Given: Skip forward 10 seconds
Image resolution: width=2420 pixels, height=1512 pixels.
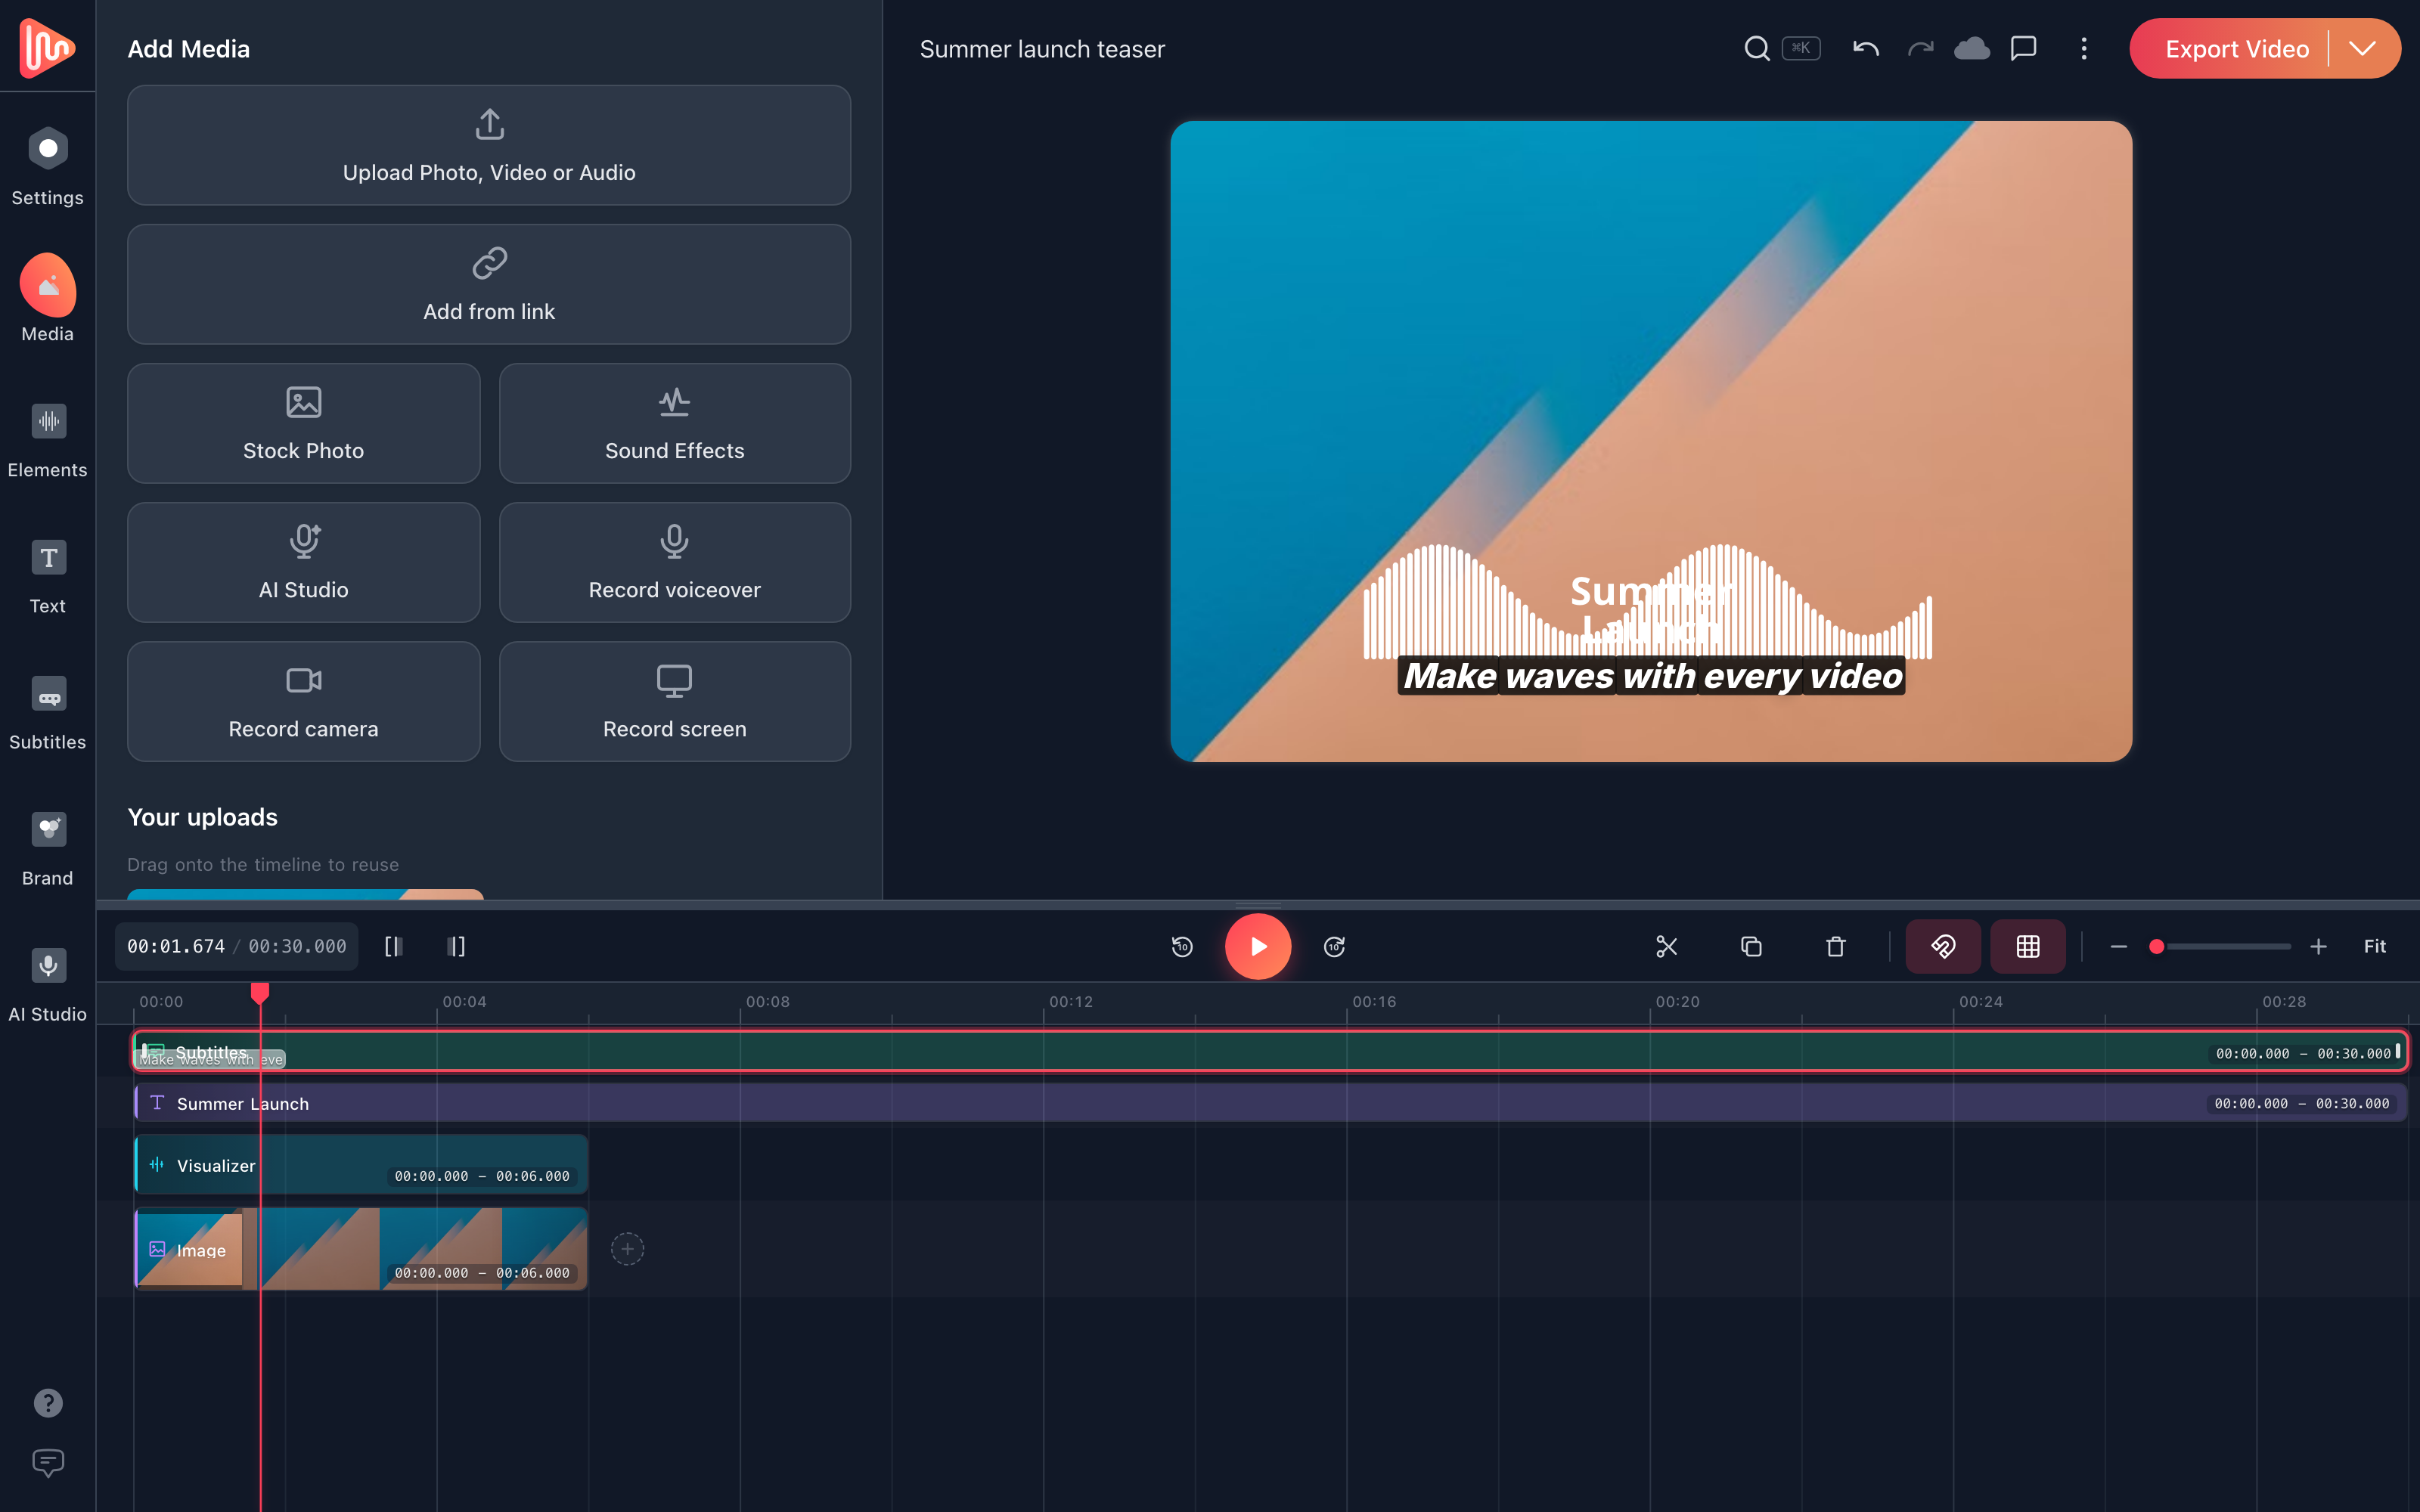Looking at the screenshot, I should tap(1334, 946).
